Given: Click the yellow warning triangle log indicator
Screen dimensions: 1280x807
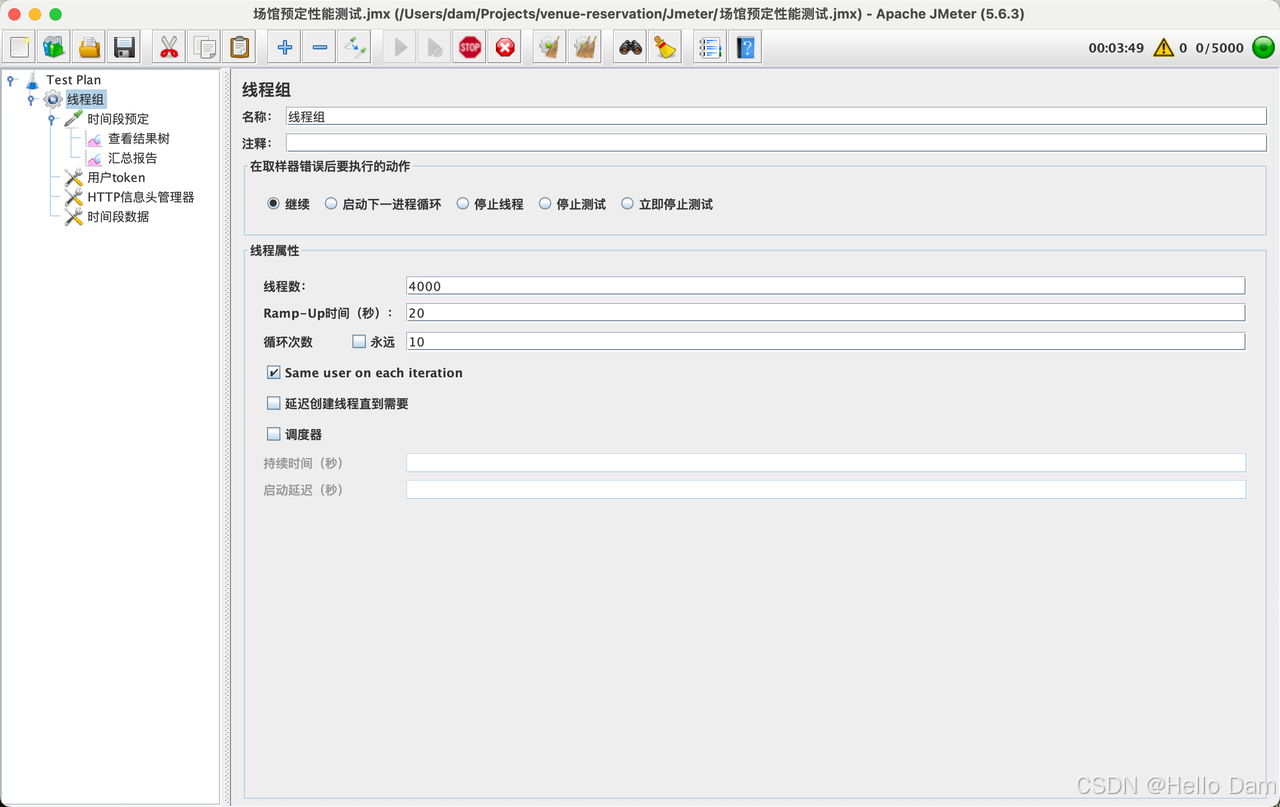Looking at the screenshot, I should (1163, 47).
